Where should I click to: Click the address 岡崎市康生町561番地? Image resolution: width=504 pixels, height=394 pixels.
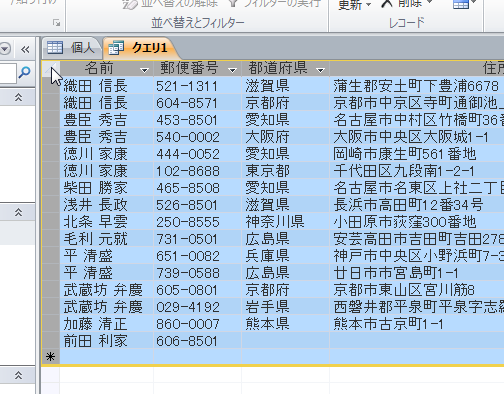click(x=417, y=154)
